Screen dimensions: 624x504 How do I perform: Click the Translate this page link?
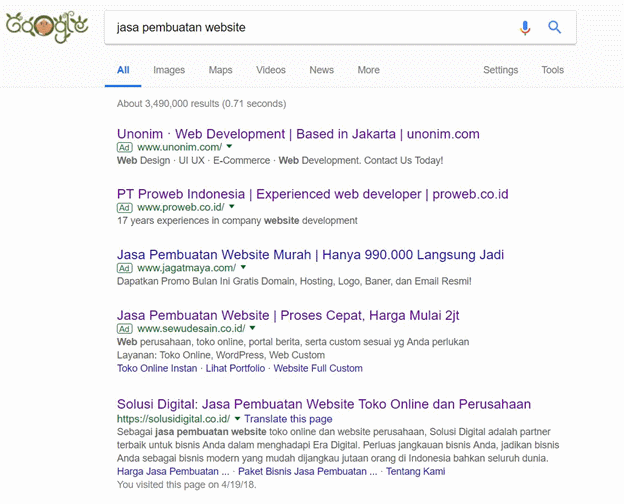(x=288, y=419)
